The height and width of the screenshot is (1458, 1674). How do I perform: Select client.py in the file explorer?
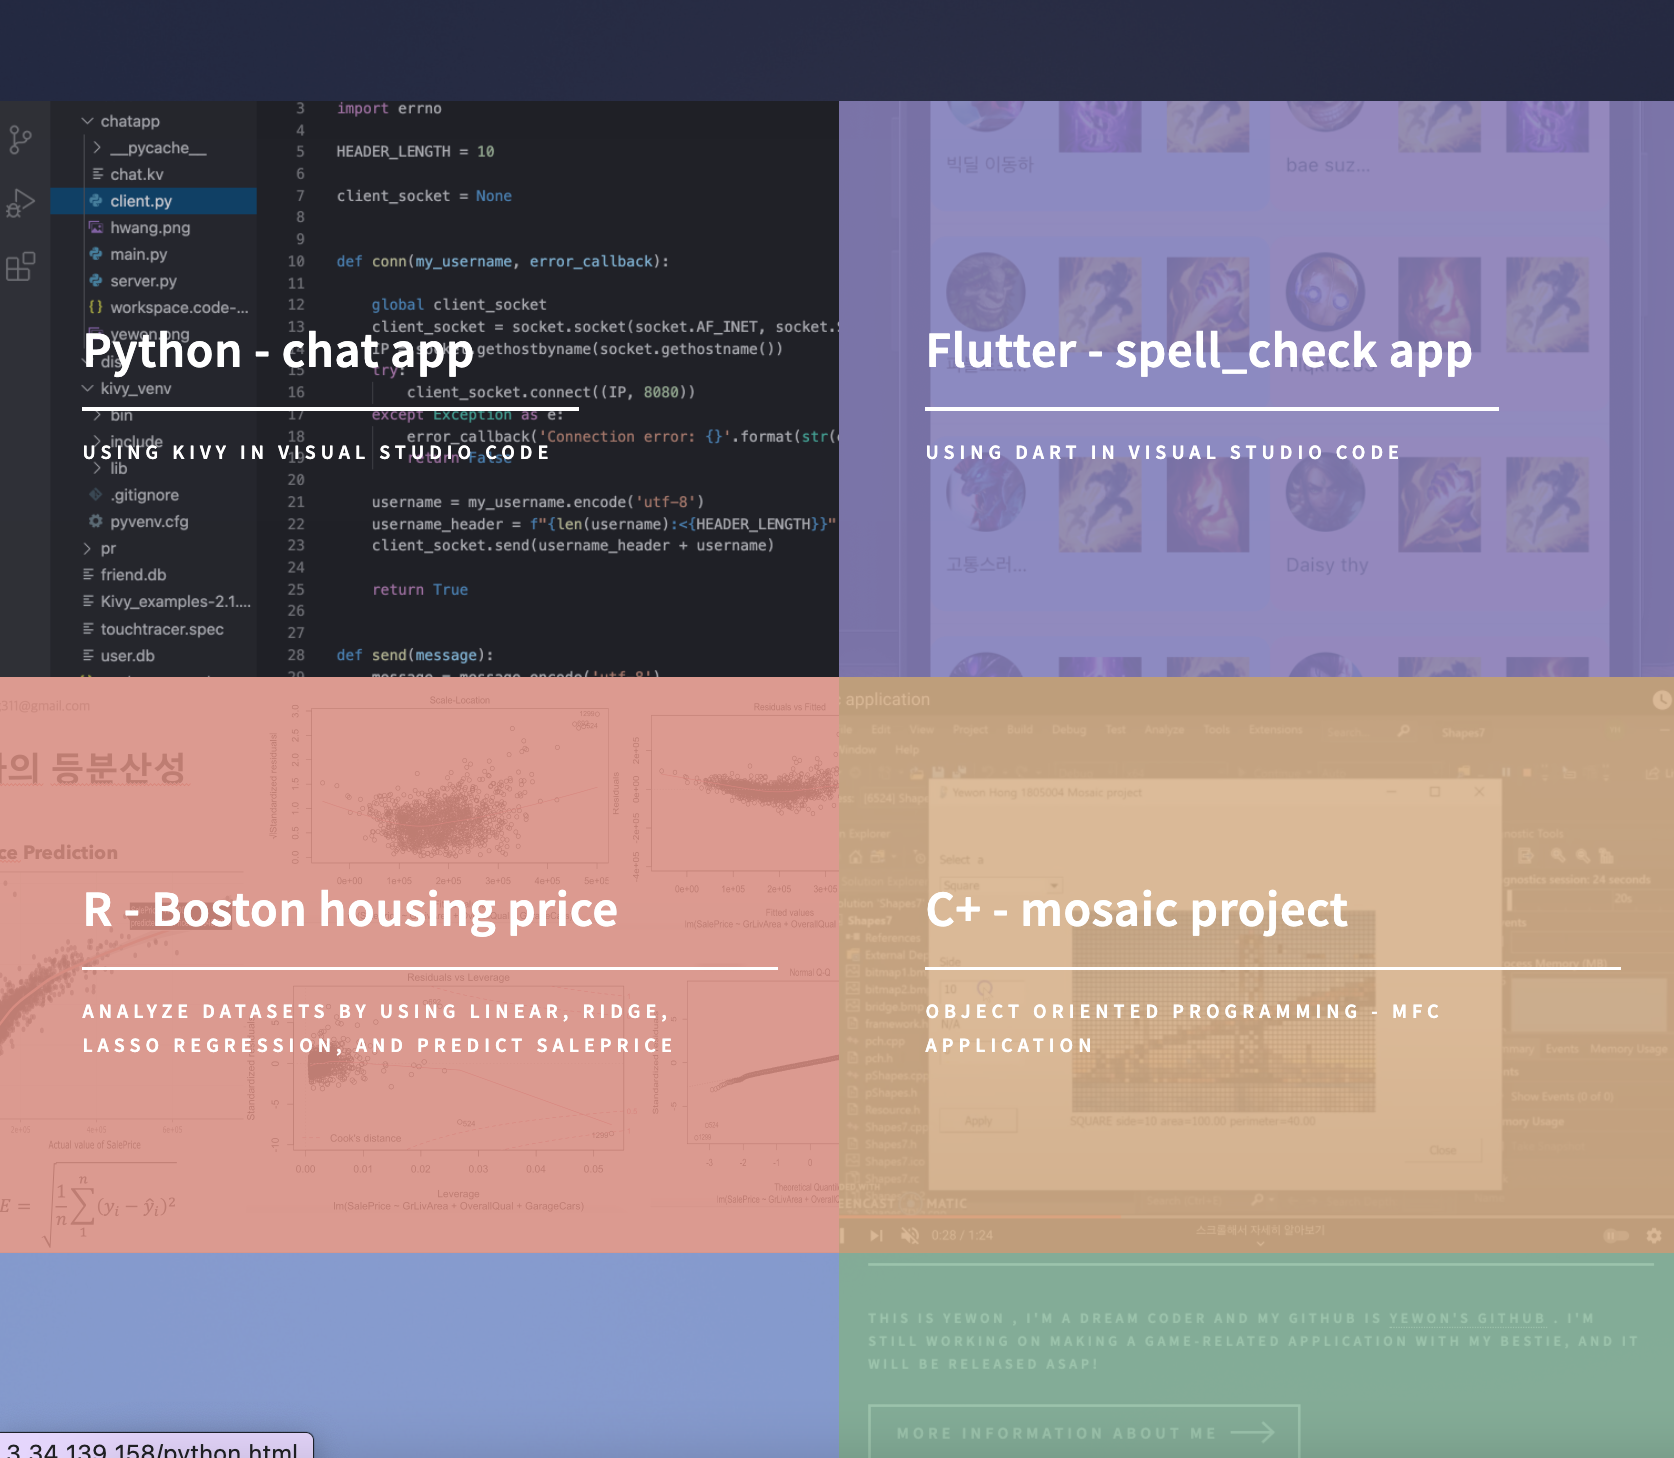coord(142,200)
